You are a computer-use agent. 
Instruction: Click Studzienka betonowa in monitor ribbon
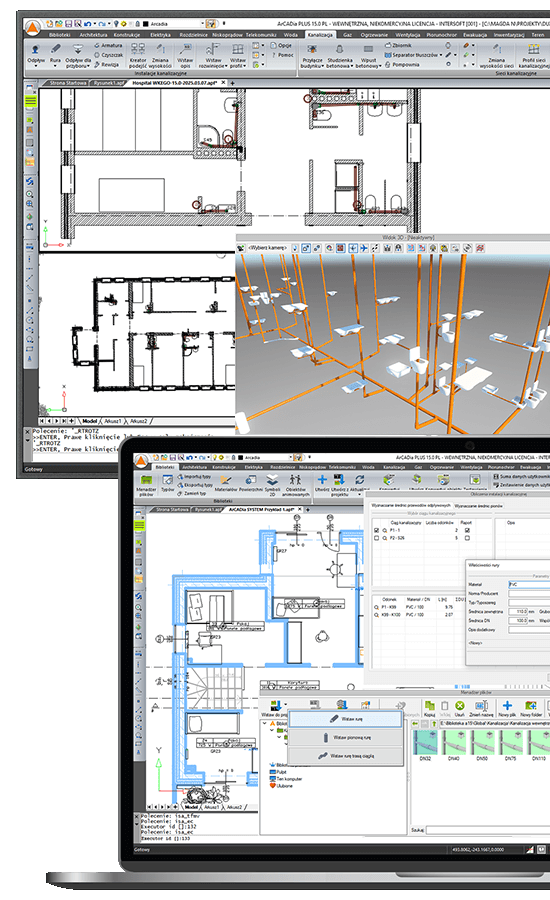[339, 56]
